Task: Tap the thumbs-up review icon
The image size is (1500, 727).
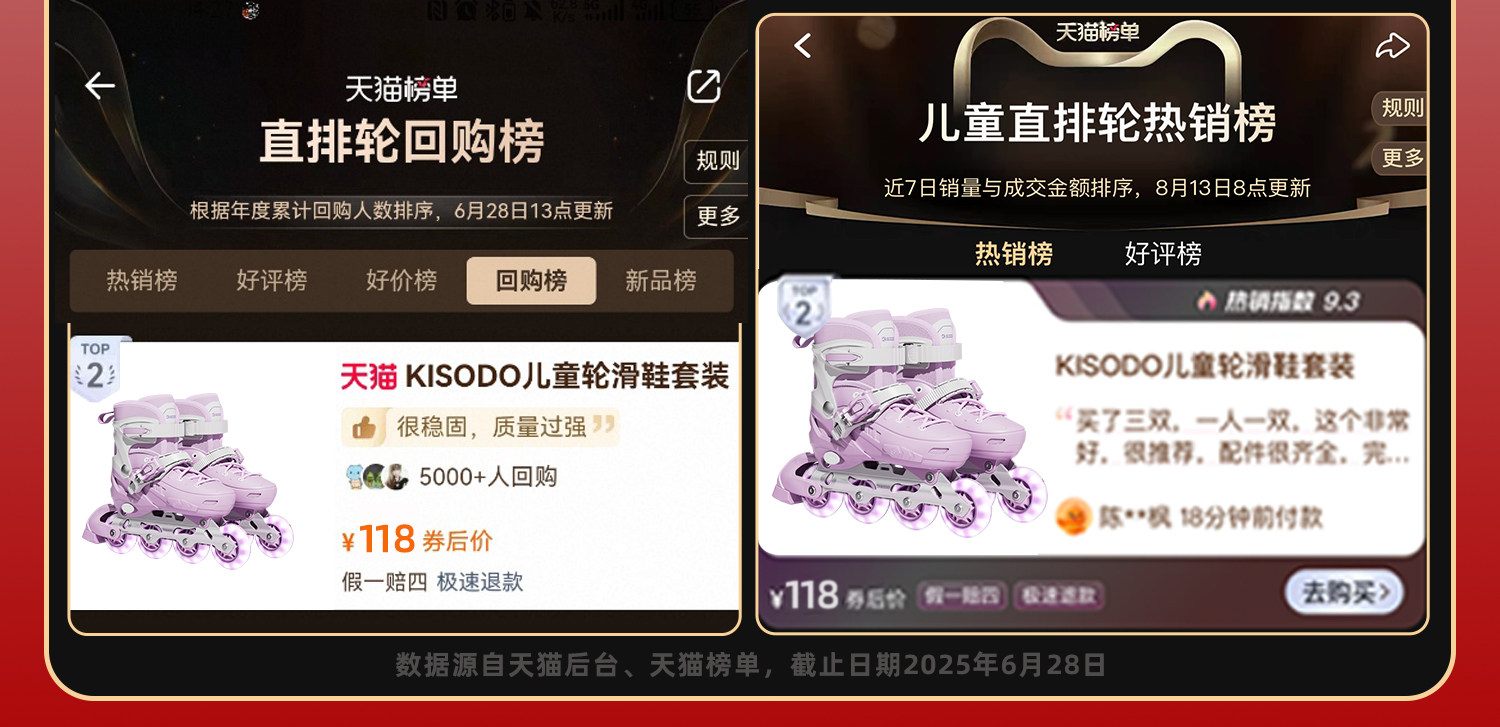Action: [x=364, y=427]
